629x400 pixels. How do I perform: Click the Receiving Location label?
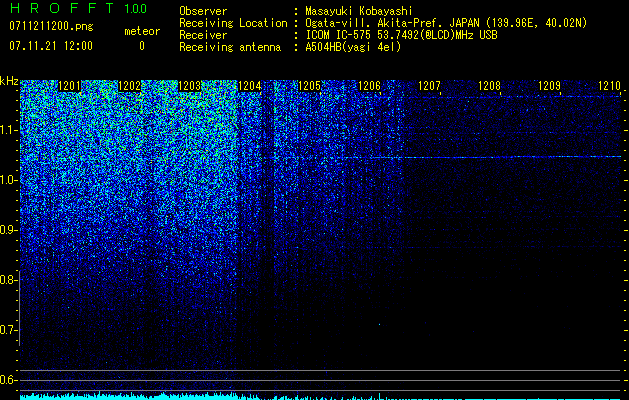click(x=233, y=23)
